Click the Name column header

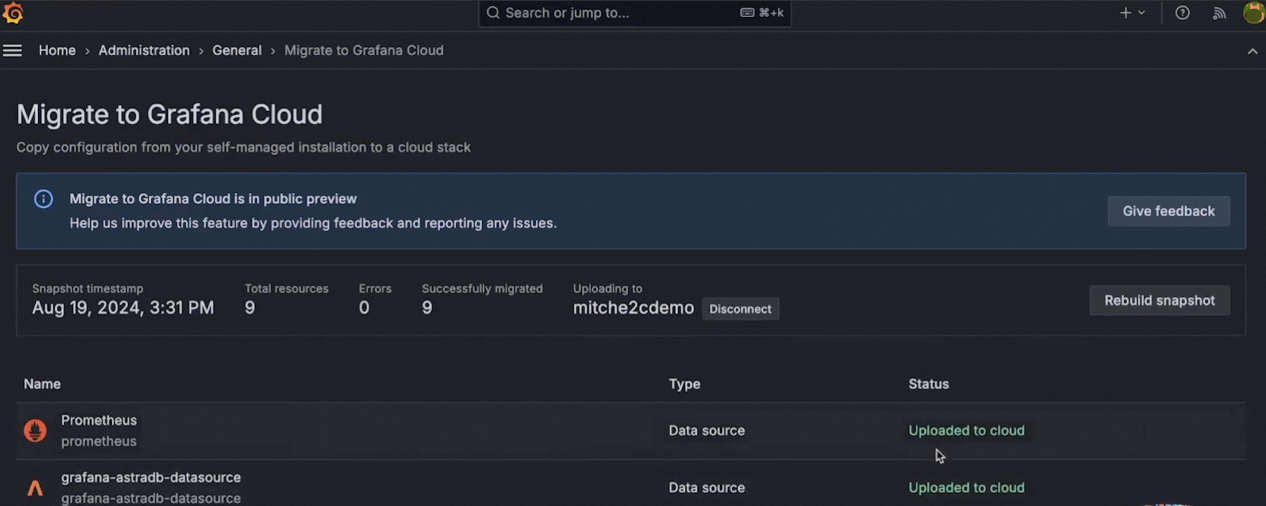(42, 384)
